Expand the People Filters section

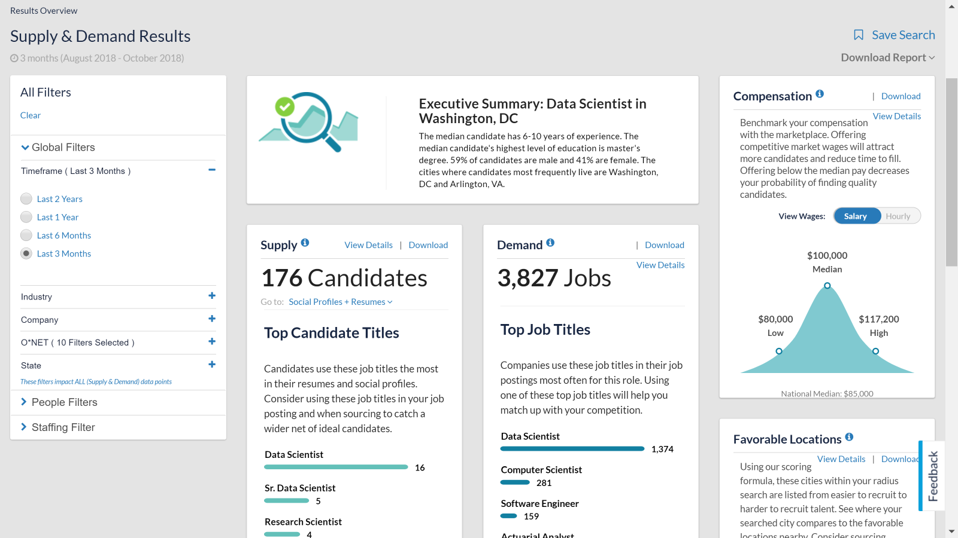[64, 402]
